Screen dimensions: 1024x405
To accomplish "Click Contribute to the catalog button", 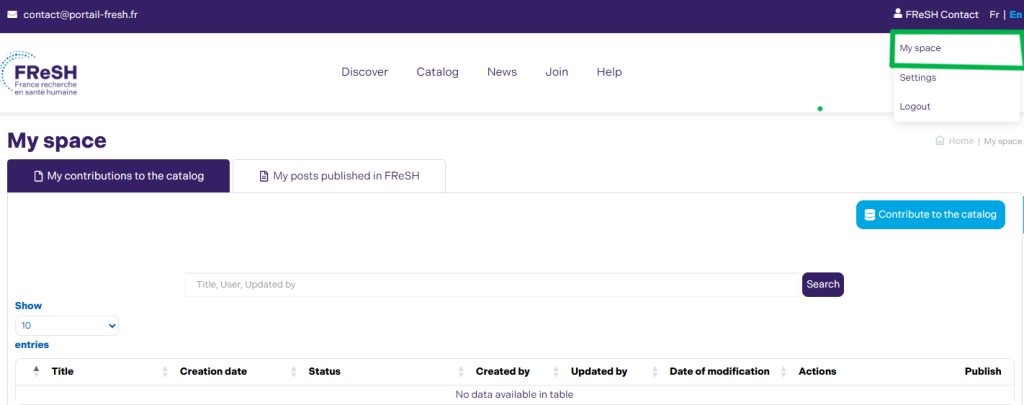I will click(x=930, y=215).
